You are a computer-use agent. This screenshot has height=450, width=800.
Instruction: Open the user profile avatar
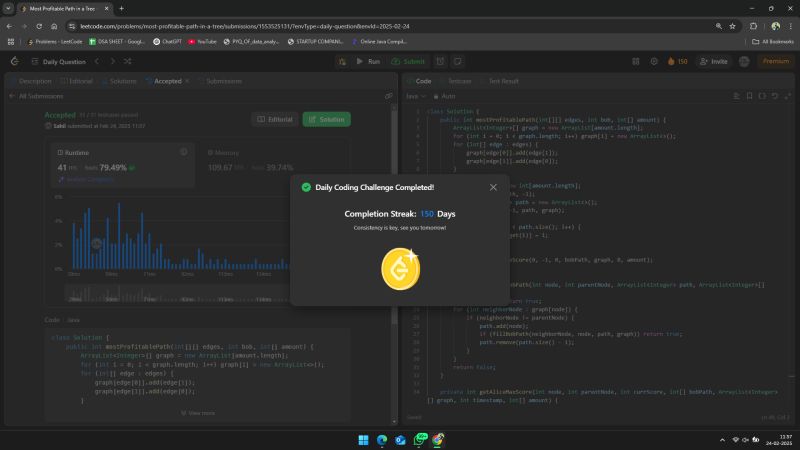coord(744,61)
